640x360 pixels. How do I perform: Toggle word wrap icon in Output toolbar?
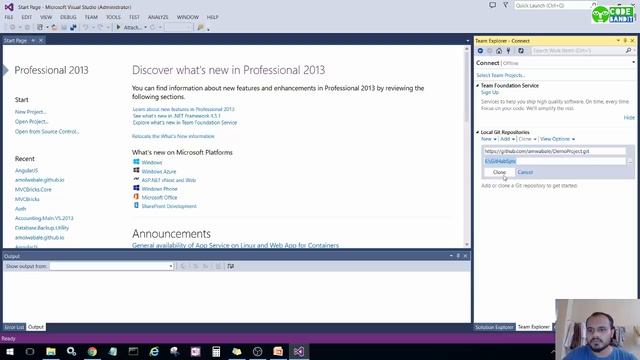coord(231,266)
